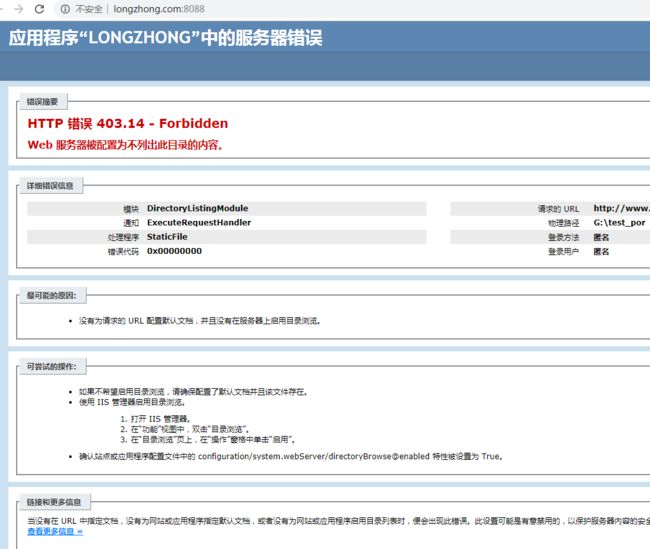650x549 pixels.
Task: Click the error code 0x00000000
Action: tap(174, 251)
